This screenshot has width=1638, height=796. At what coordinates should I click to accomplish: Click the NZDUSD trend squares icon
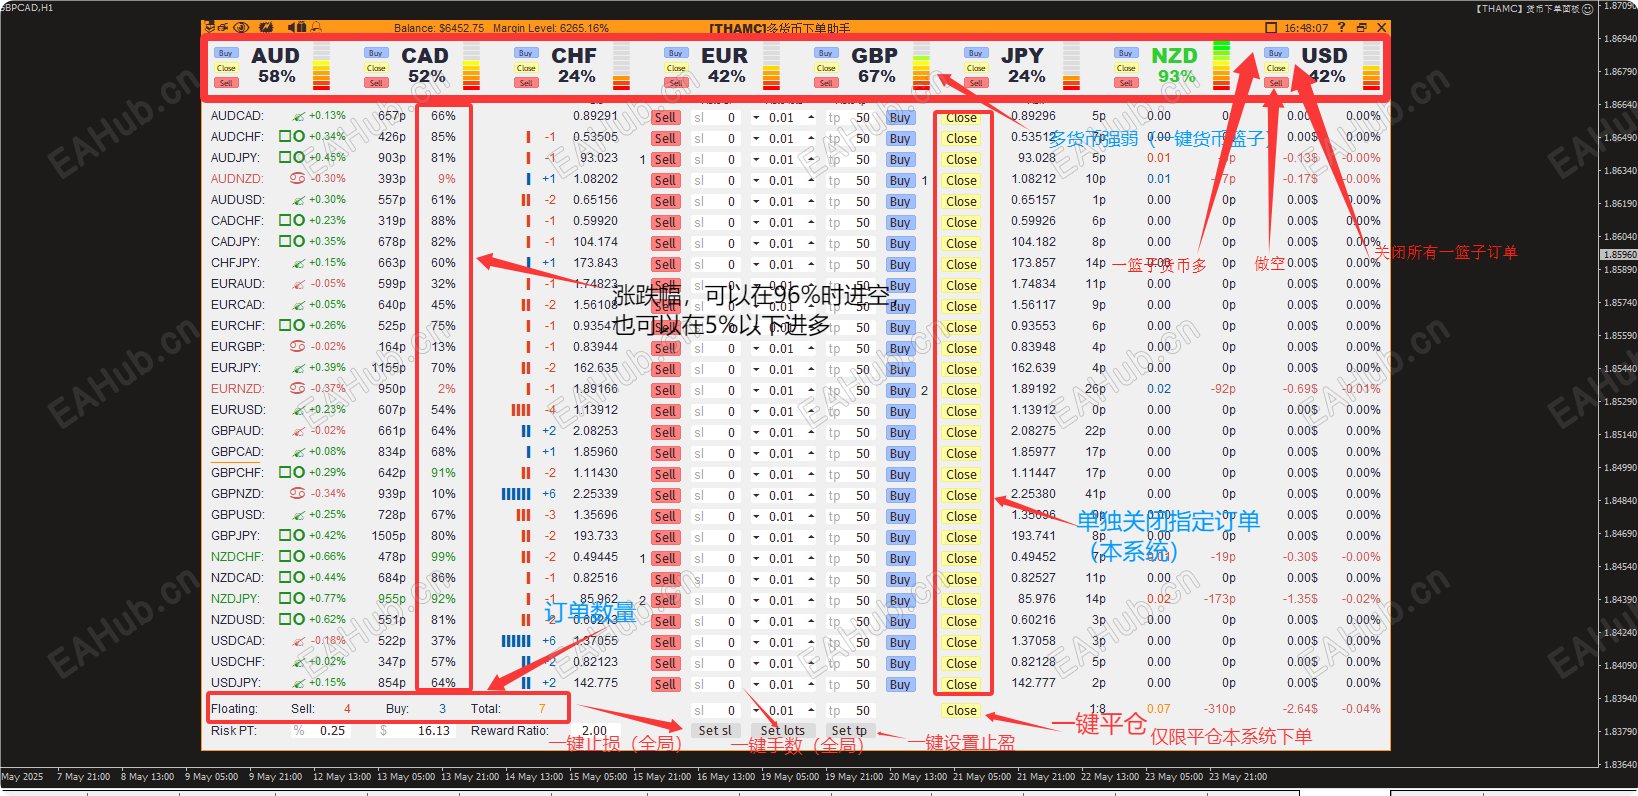tap(292, 620)
